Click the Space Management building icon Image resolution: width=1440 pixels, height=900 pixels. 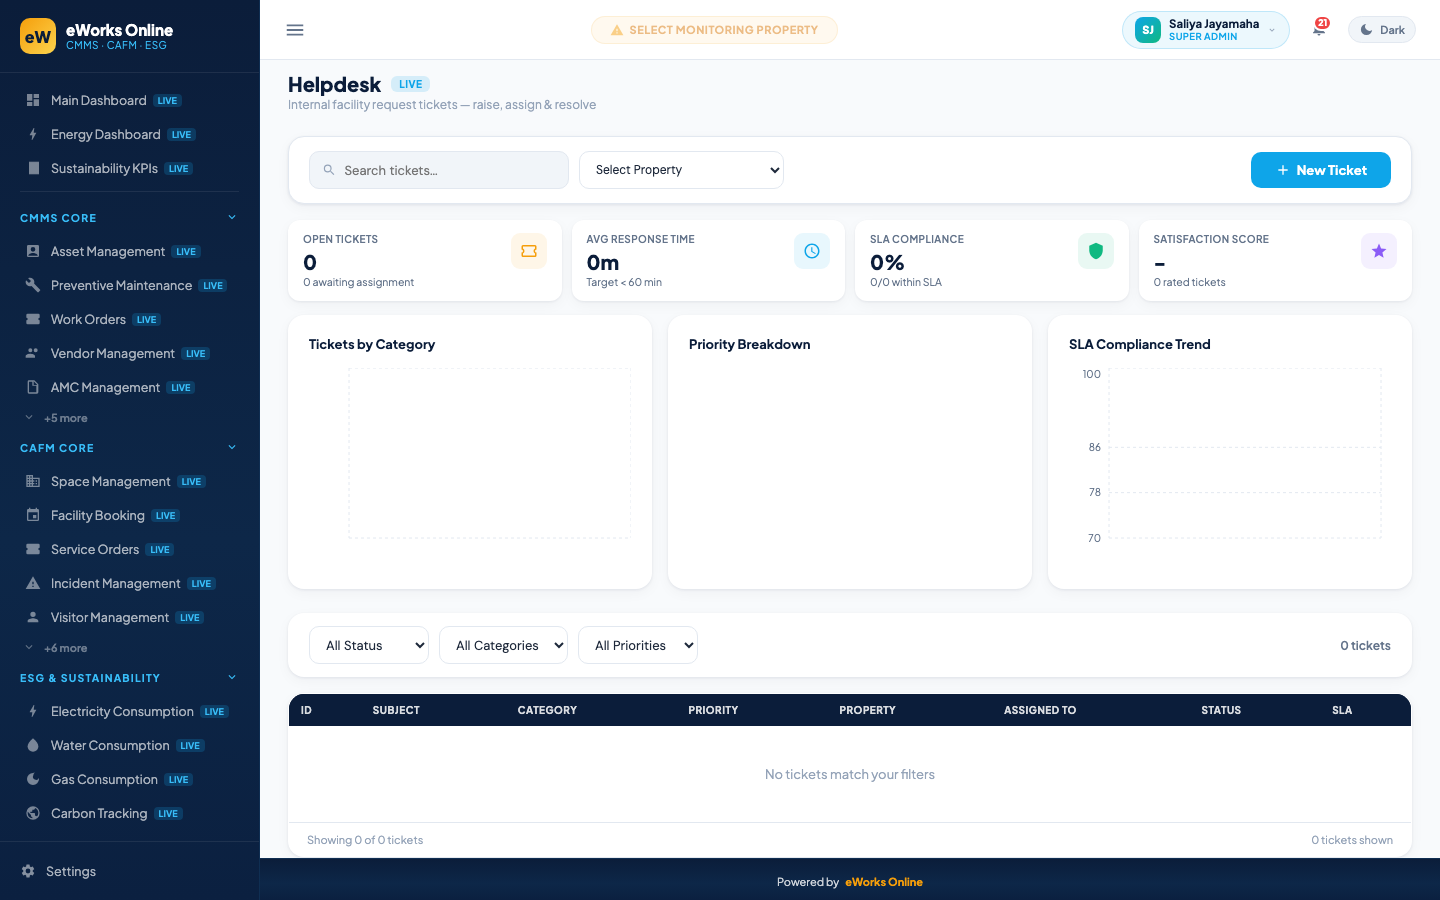coord(33,481)
